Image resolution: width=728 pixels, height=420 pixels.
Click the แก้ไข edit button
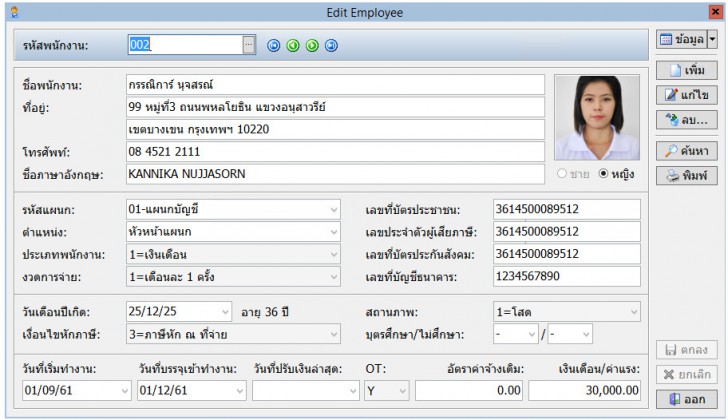(687, 95)
